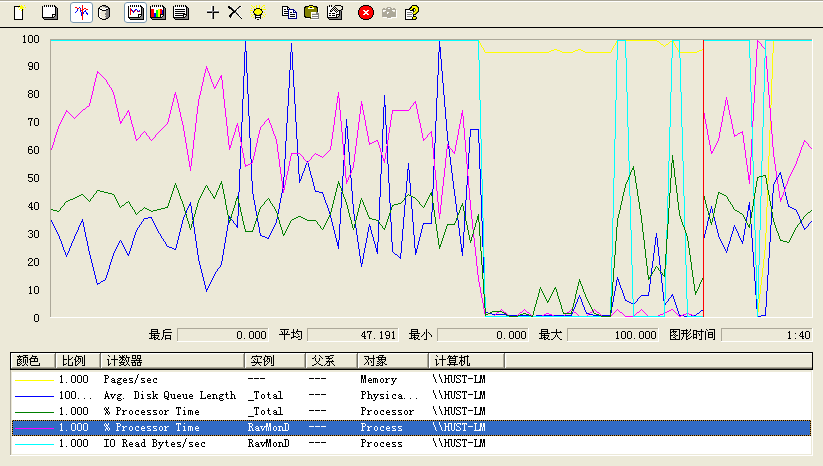Delete the selected counter with the X icon

coord(234,12)
